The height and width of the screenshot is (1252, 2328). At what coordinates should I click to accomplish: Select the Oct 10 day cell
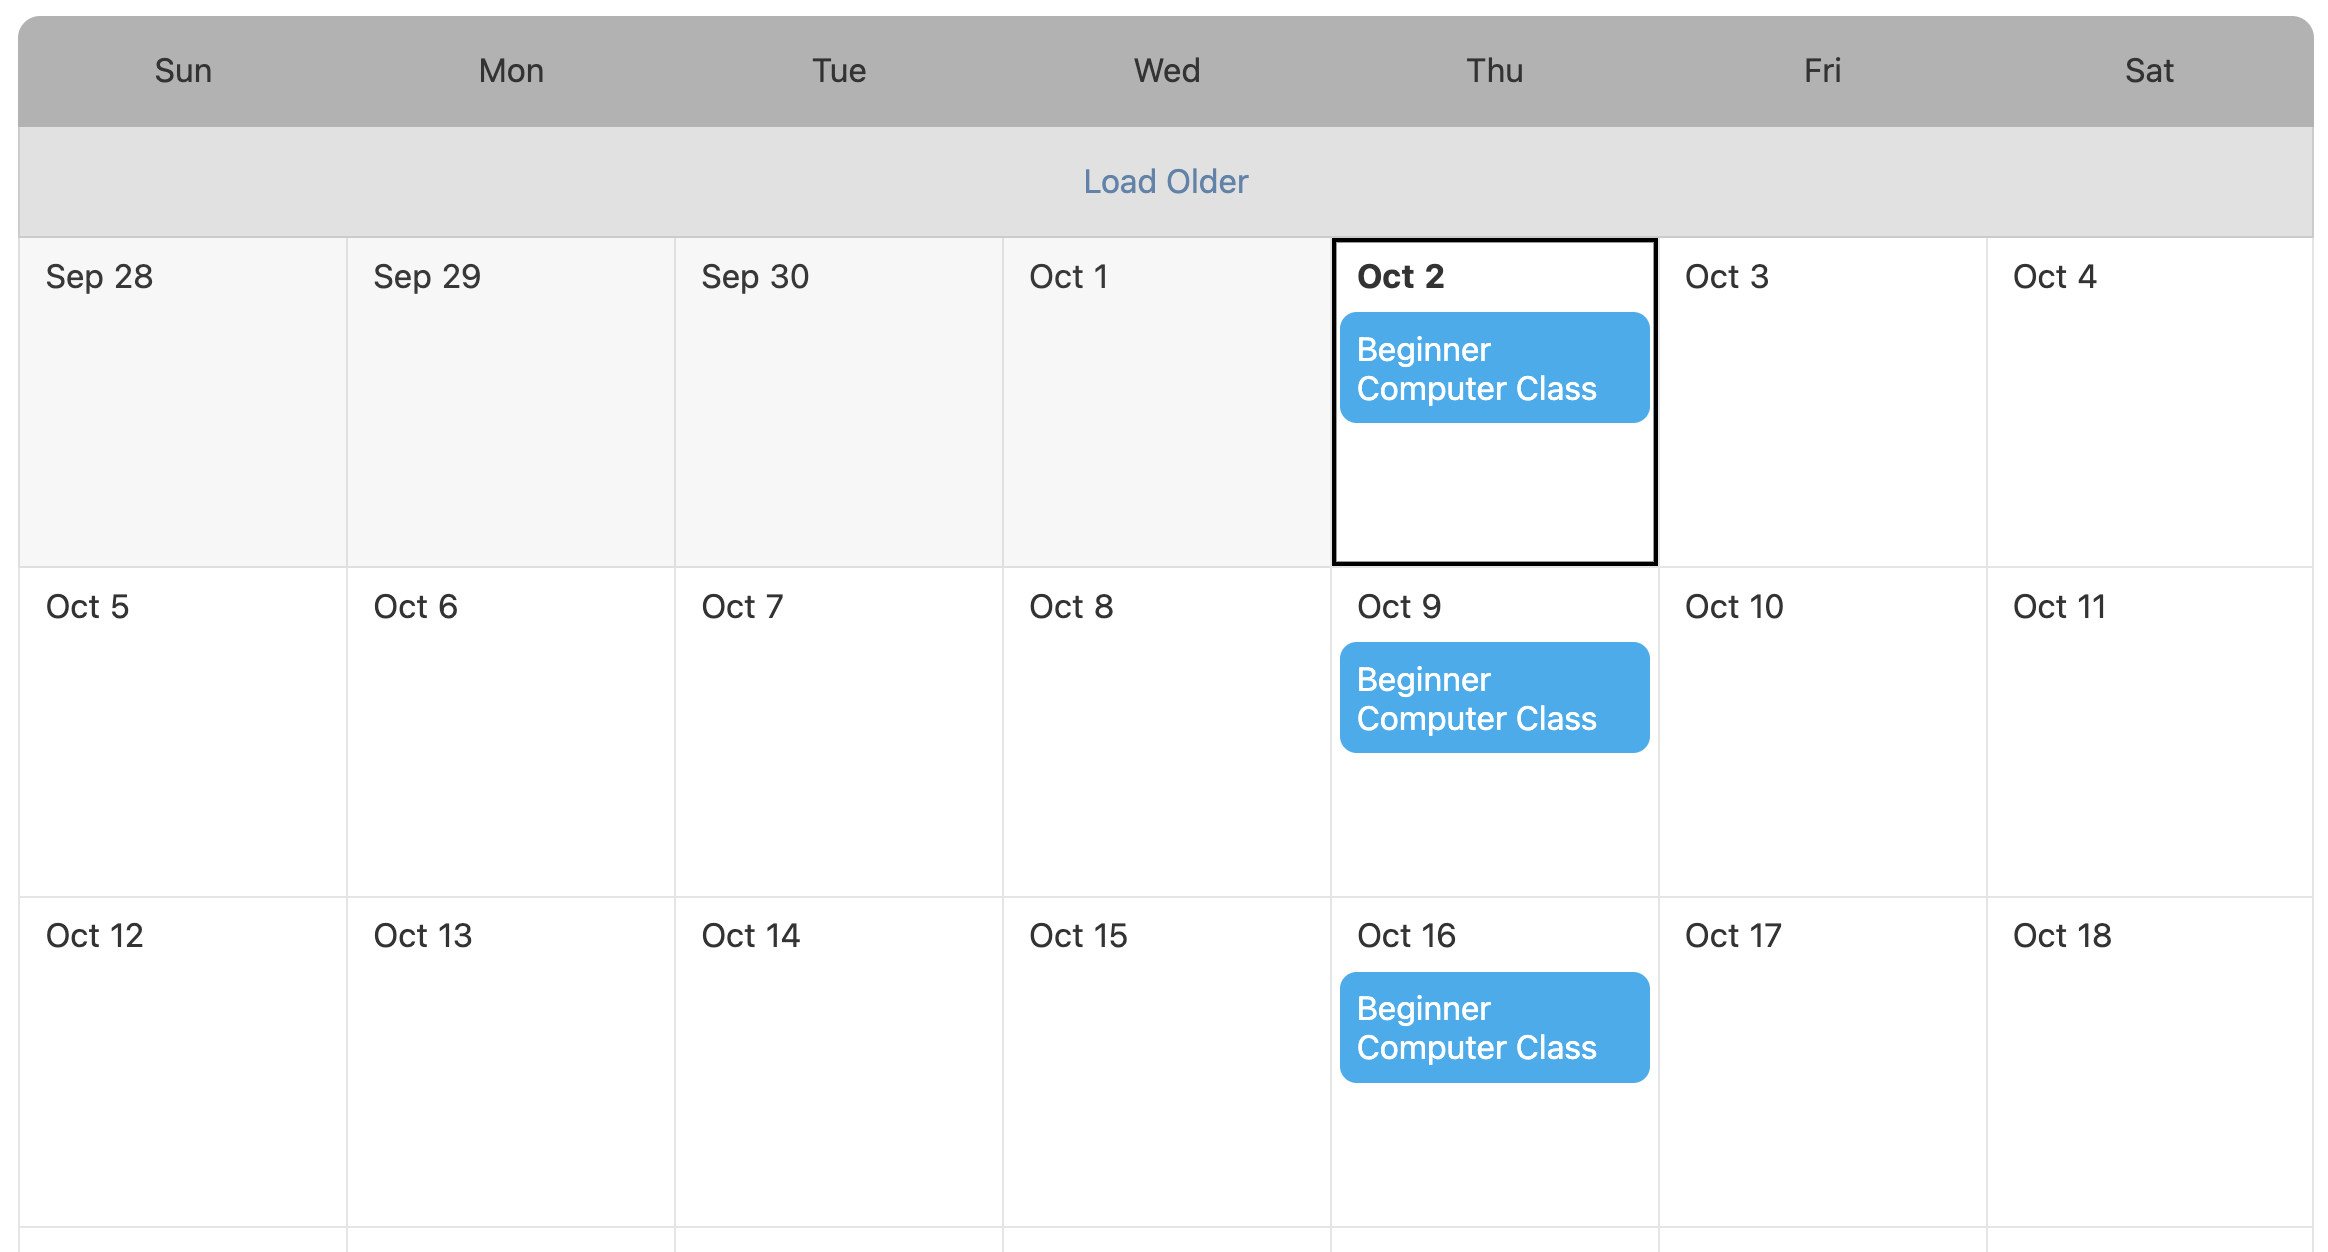[x=1822, y=750]
